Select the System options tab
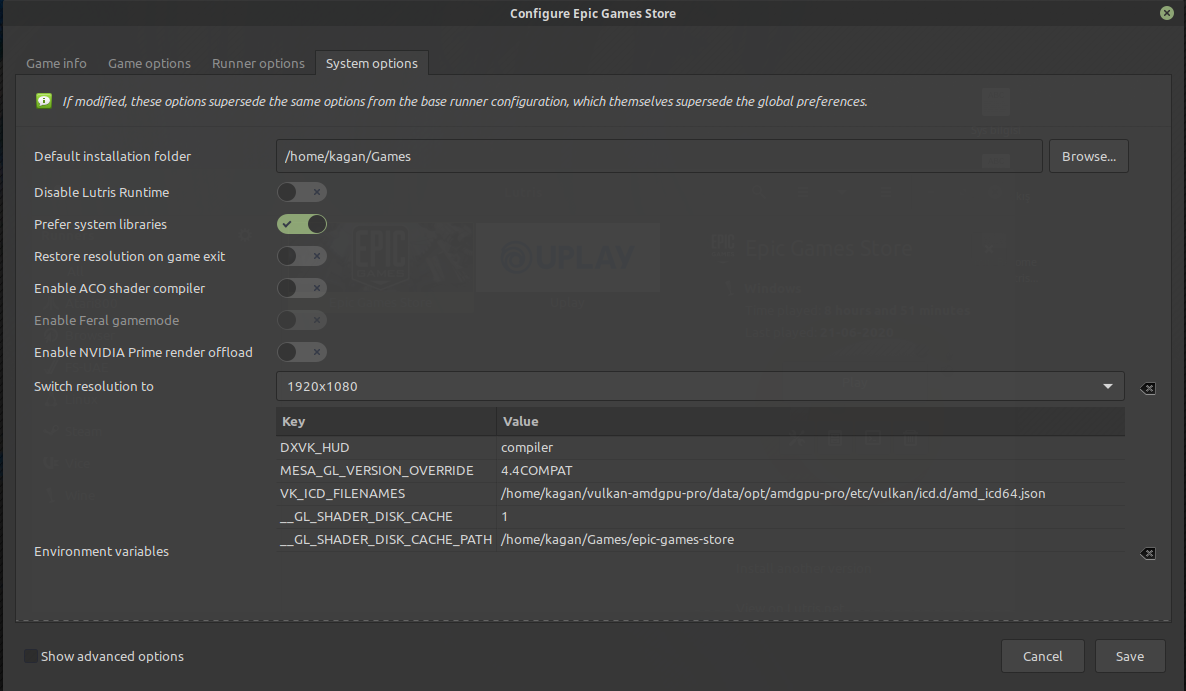Screen dimensions: 1186x691 [x=371, y=64]
